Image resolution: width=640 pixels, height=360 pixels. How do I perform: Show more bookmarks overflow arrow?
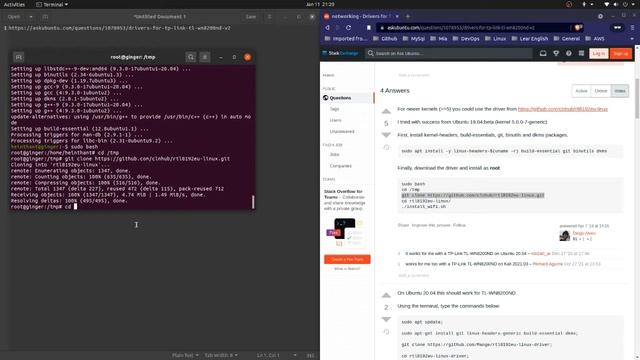(x=632, y=39)
